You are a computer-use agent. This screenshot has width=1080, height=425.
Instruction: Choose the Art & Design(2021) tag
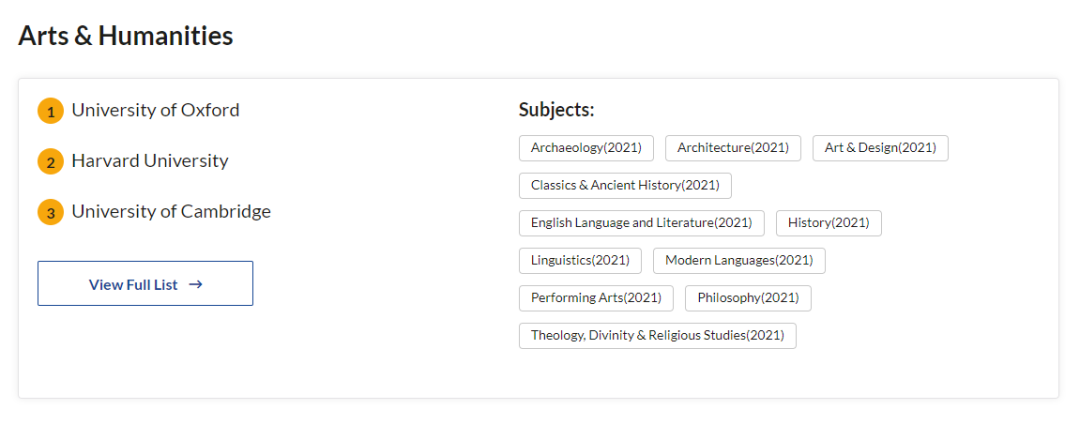(880, 148)
